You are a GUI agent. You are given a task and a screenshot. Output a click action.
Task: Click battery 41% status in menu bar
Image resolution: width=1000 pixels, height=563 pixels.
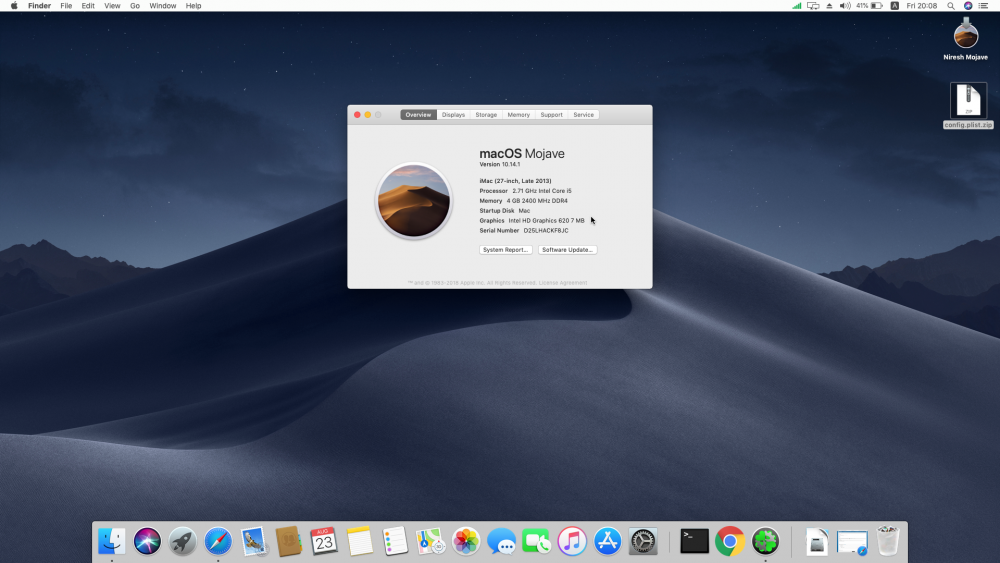click(869, 6)
